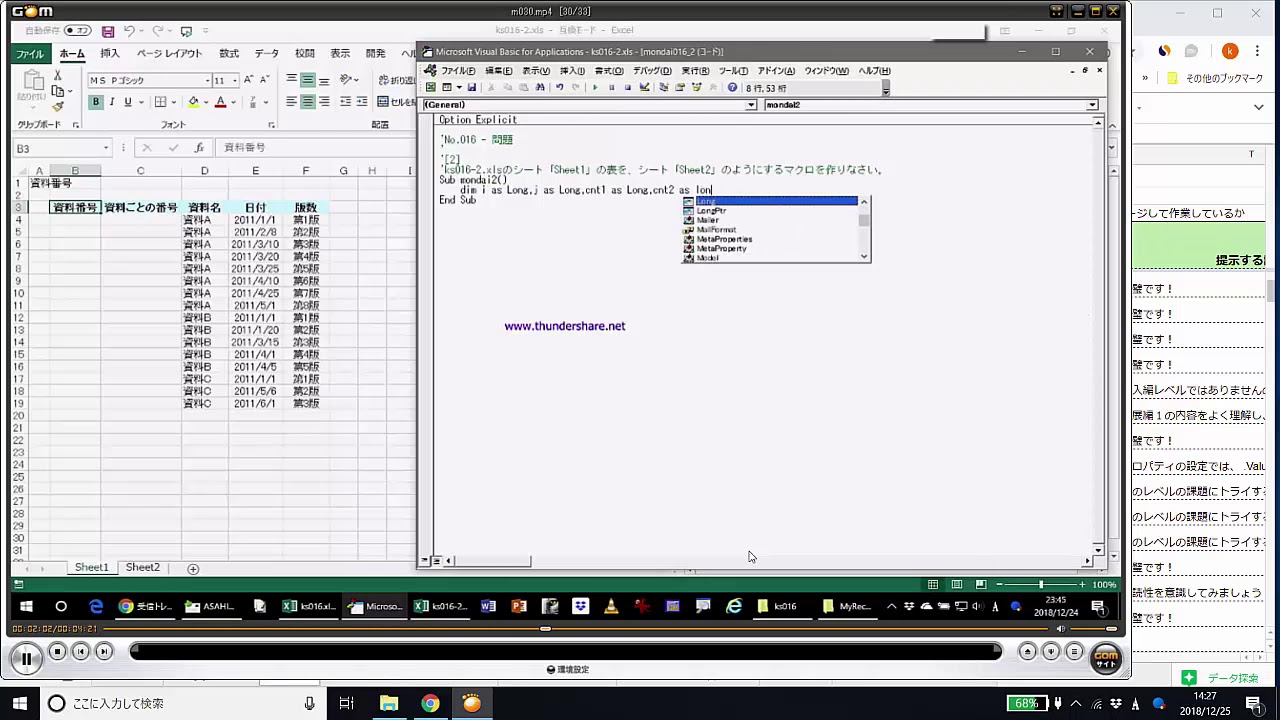Click the insert function fx icon
Screen dimensions: 1280x720
coord(199,148)
